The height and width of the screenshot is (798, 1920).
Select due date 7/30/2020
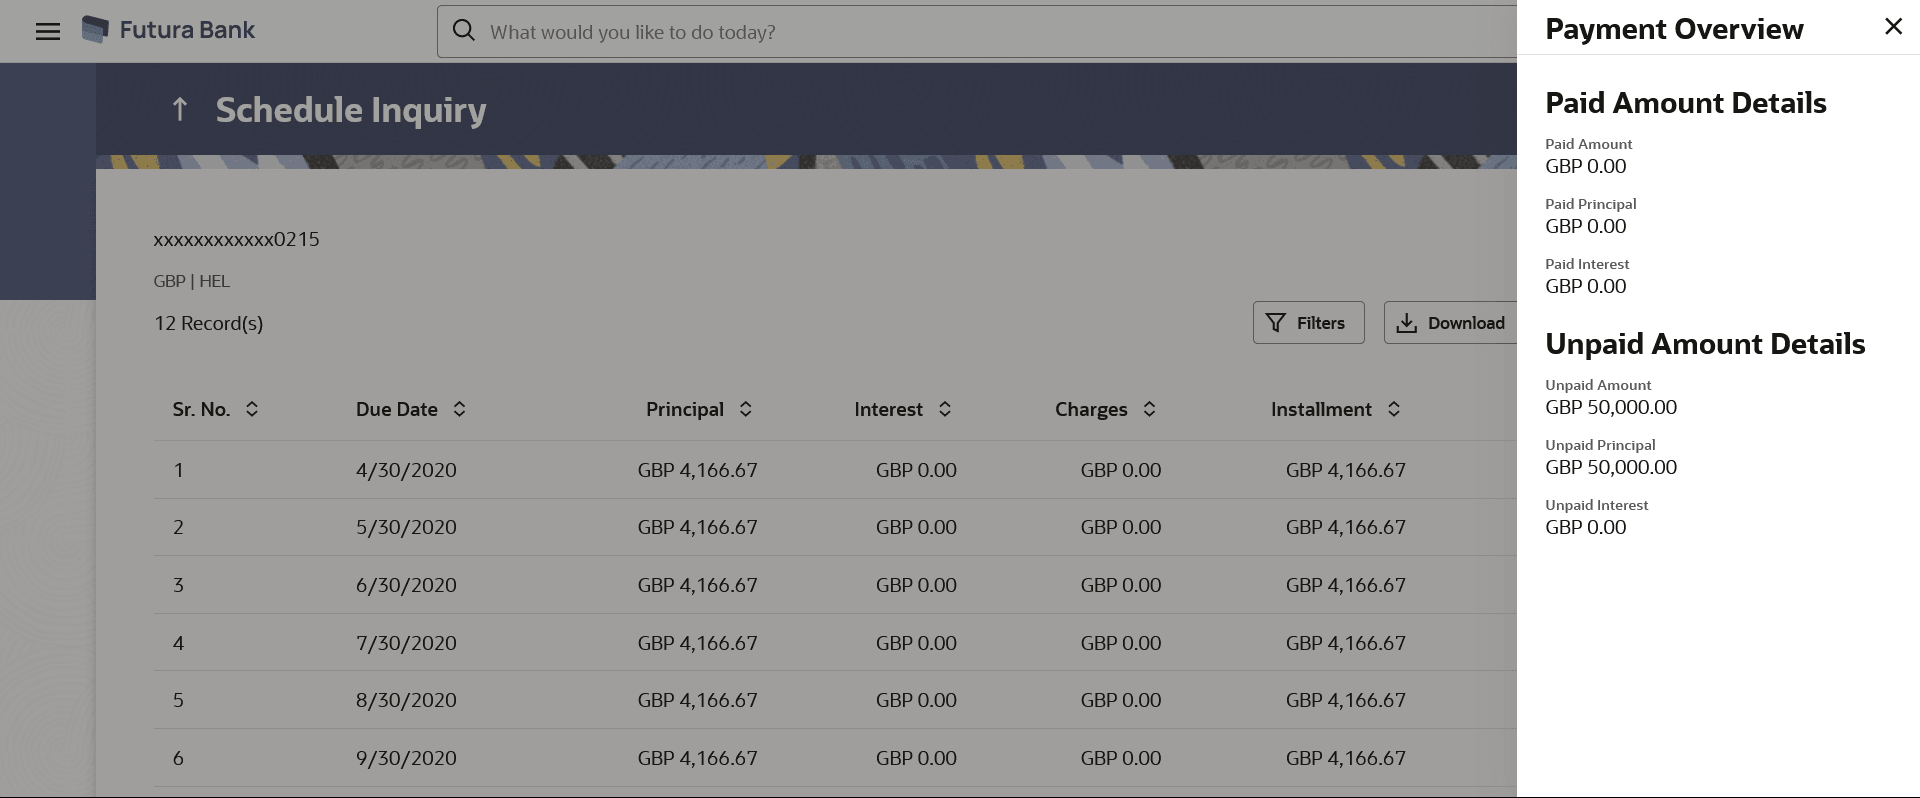pyautogui.click(x=406, y=643)
